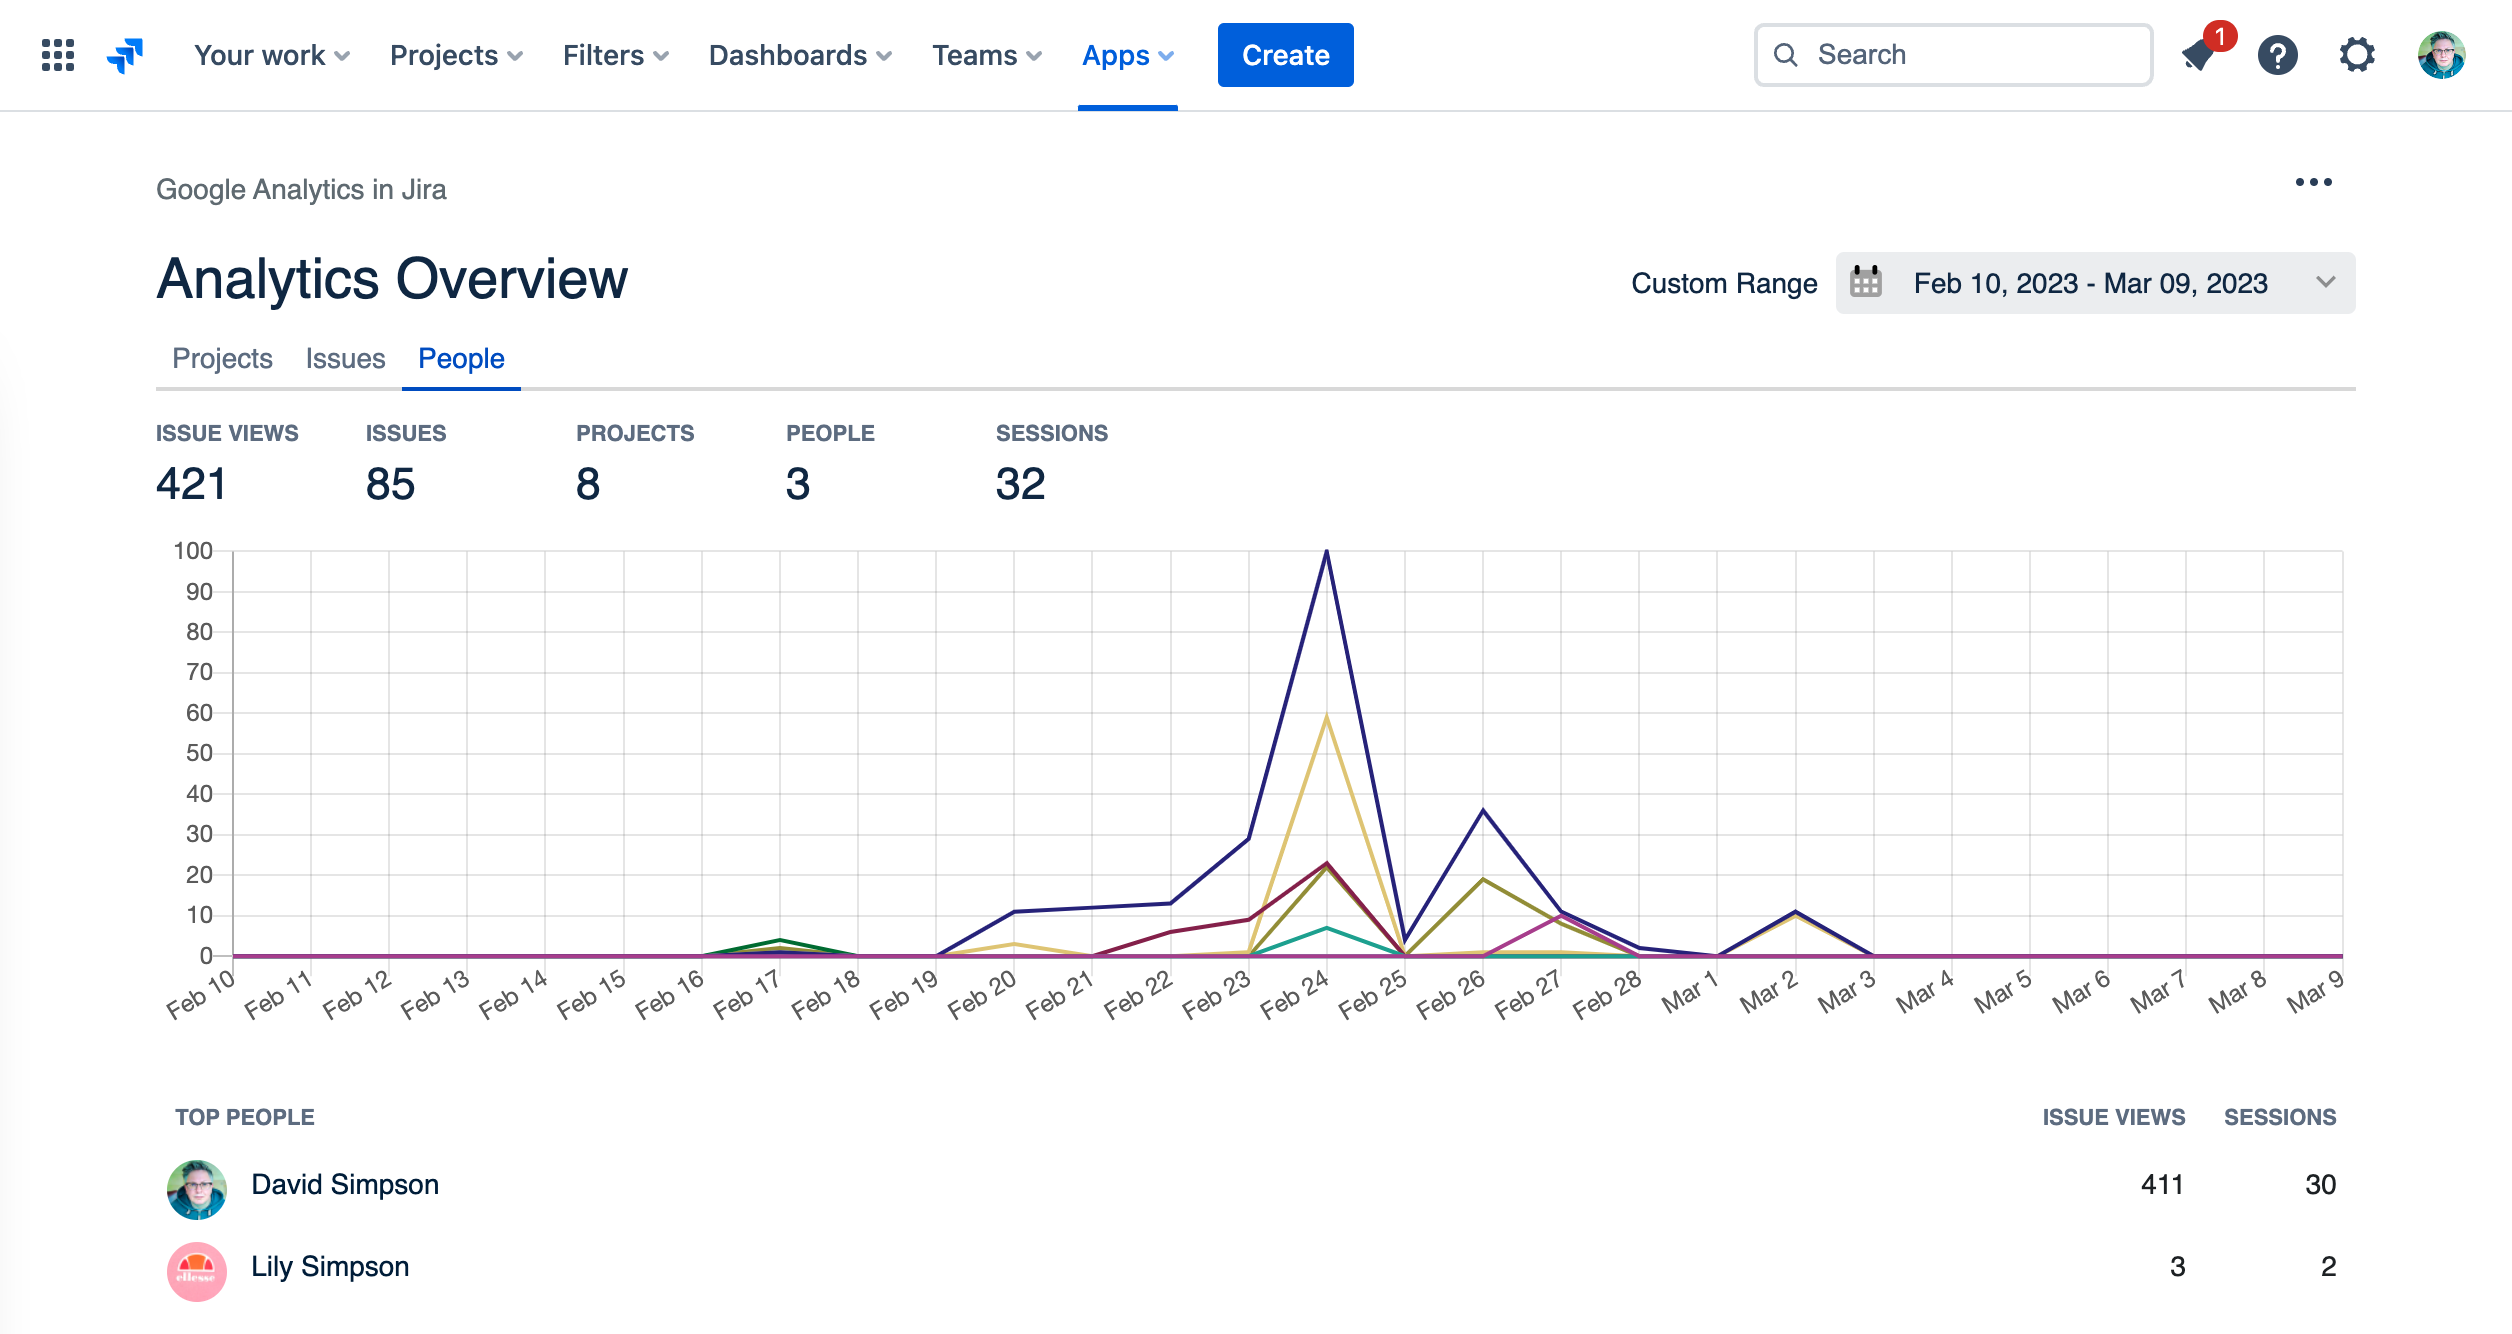The height and width of the screenshot is (1334, 2512).
Task: Click the calendar icon in the date range
Action: (1866, 283)
